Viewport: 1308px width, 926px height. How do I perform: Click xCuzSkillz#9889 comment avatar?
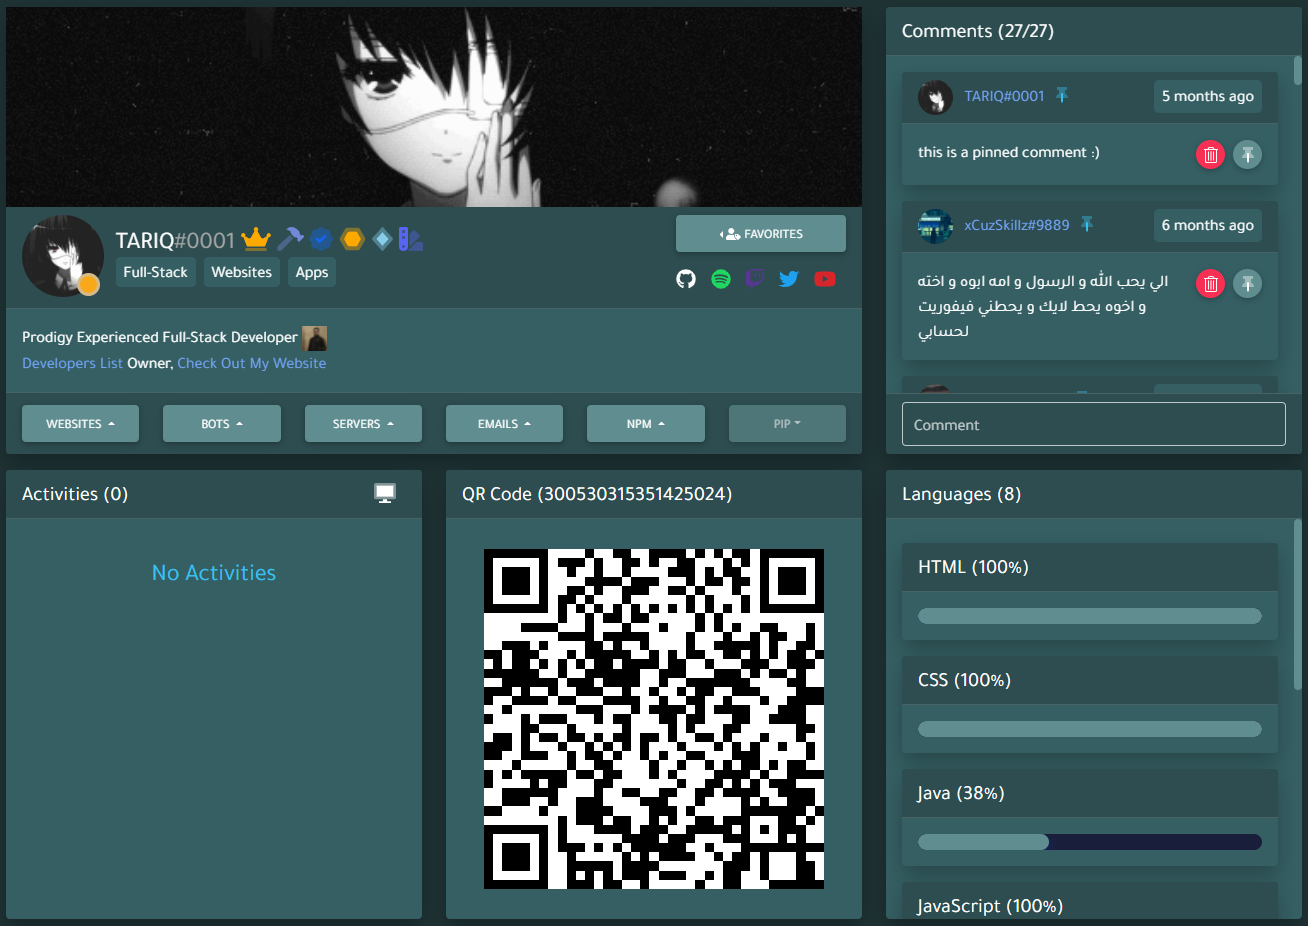click(935, 226)
